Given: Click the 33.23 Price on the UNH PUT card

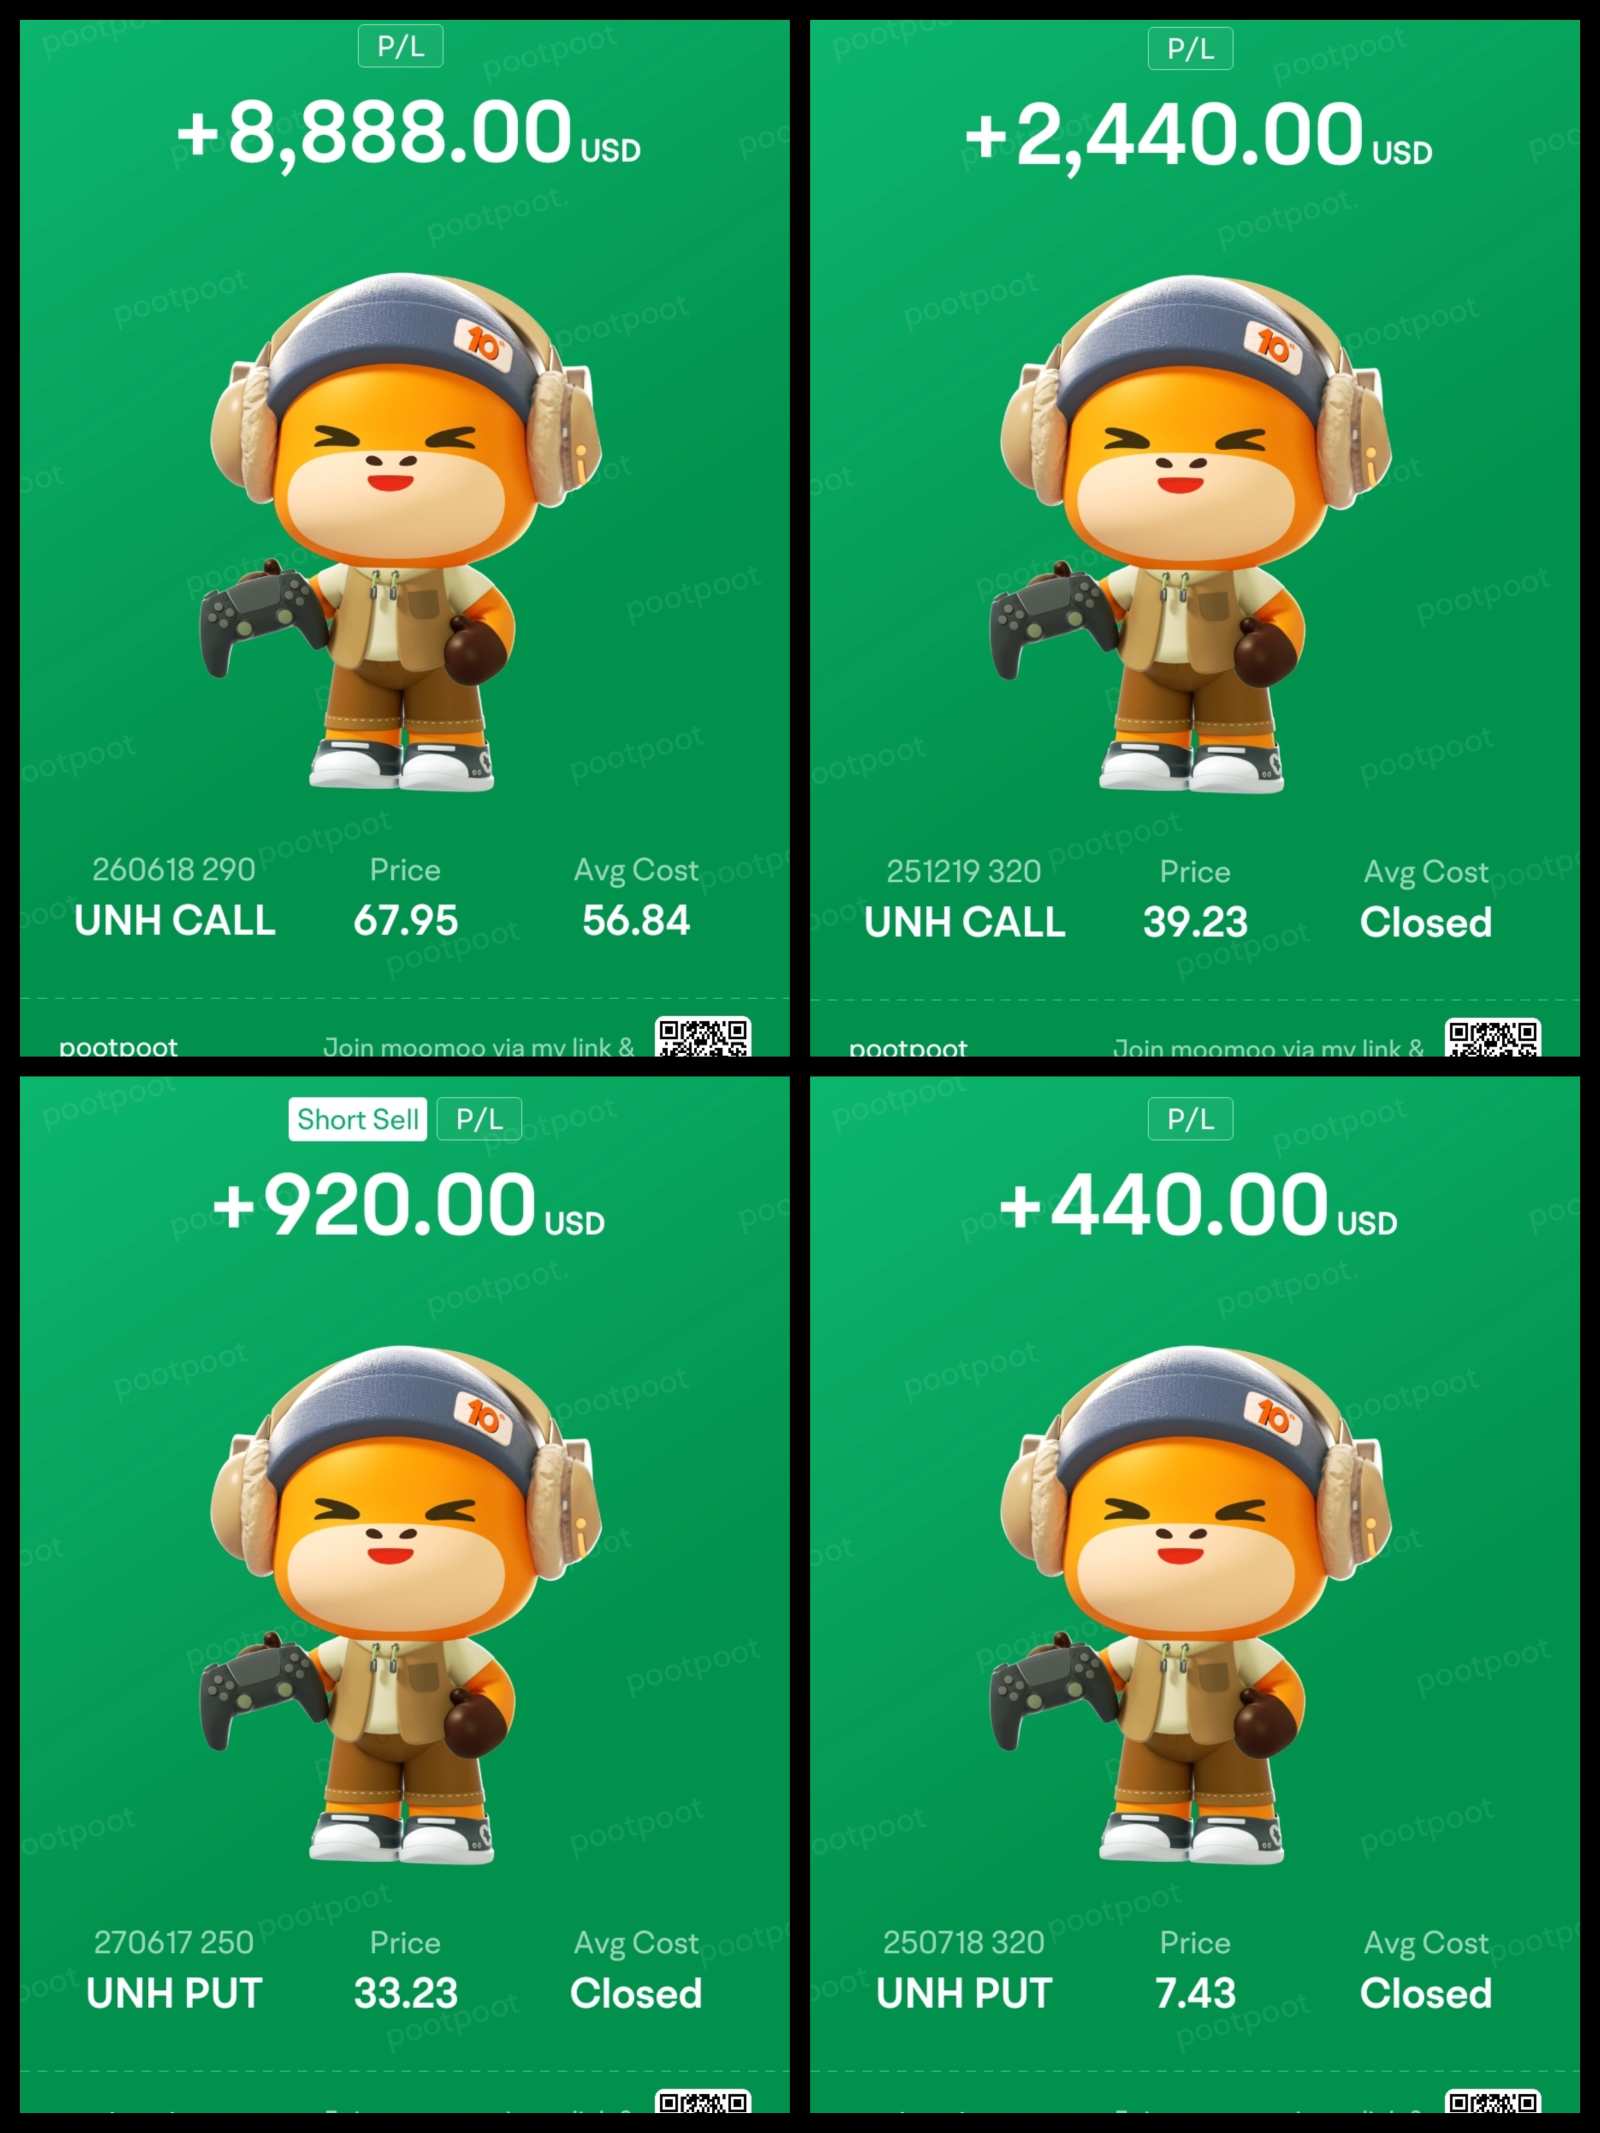Looking at the screenshot, I should [405, 1993].
